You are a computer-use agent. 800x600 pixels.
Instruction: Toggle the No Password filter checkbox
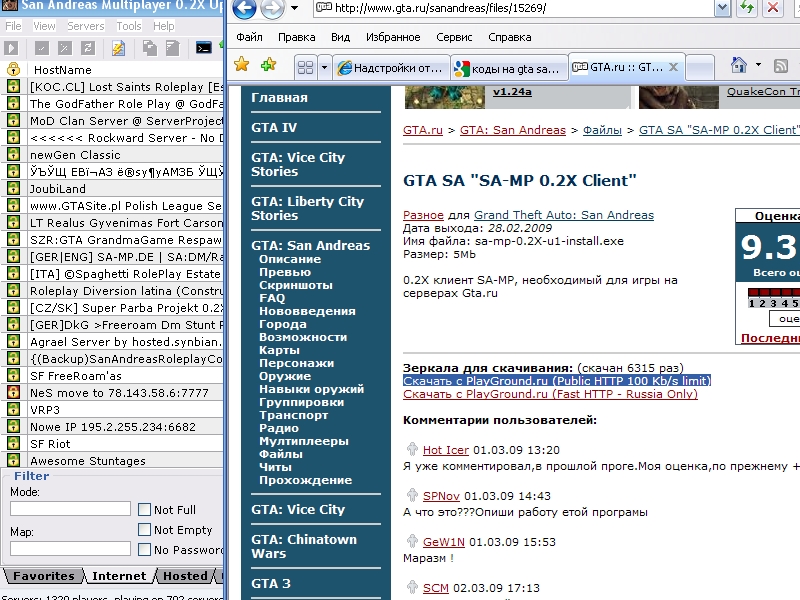pyautogui.click(x=144, y=549)
